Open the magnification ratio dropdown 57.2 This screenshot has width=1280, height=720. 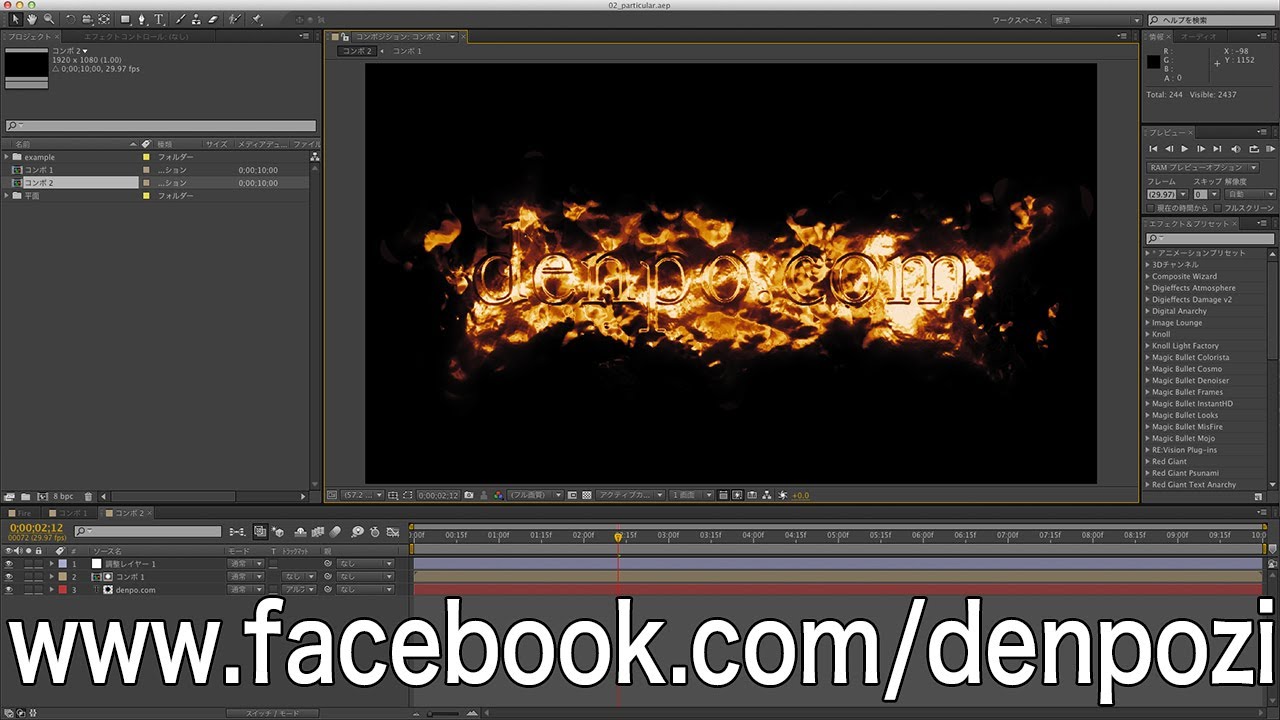(362, 495)
